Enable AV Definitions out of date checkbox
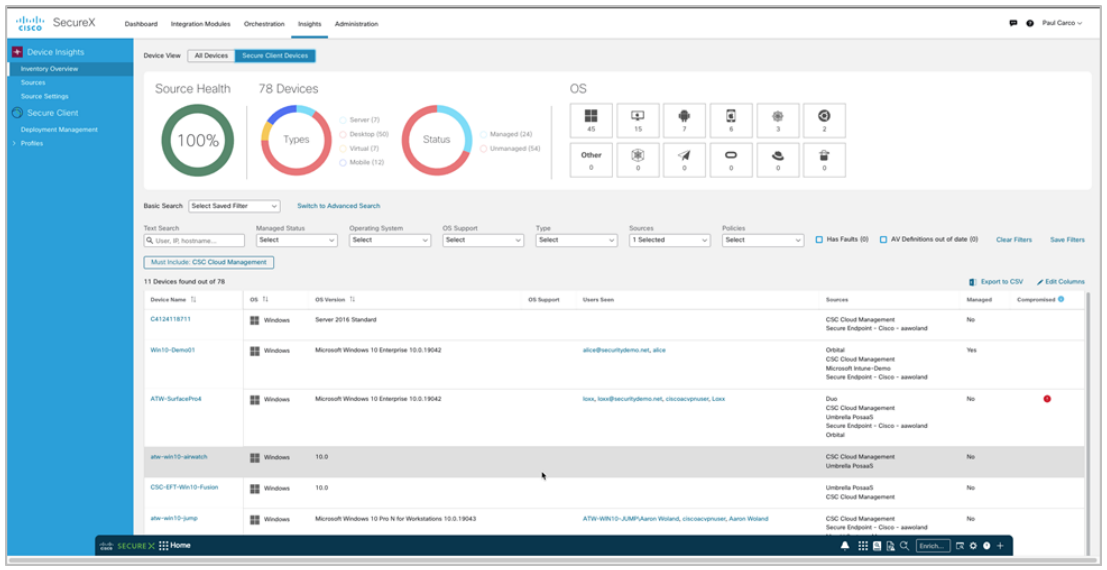 pos(883,240)
